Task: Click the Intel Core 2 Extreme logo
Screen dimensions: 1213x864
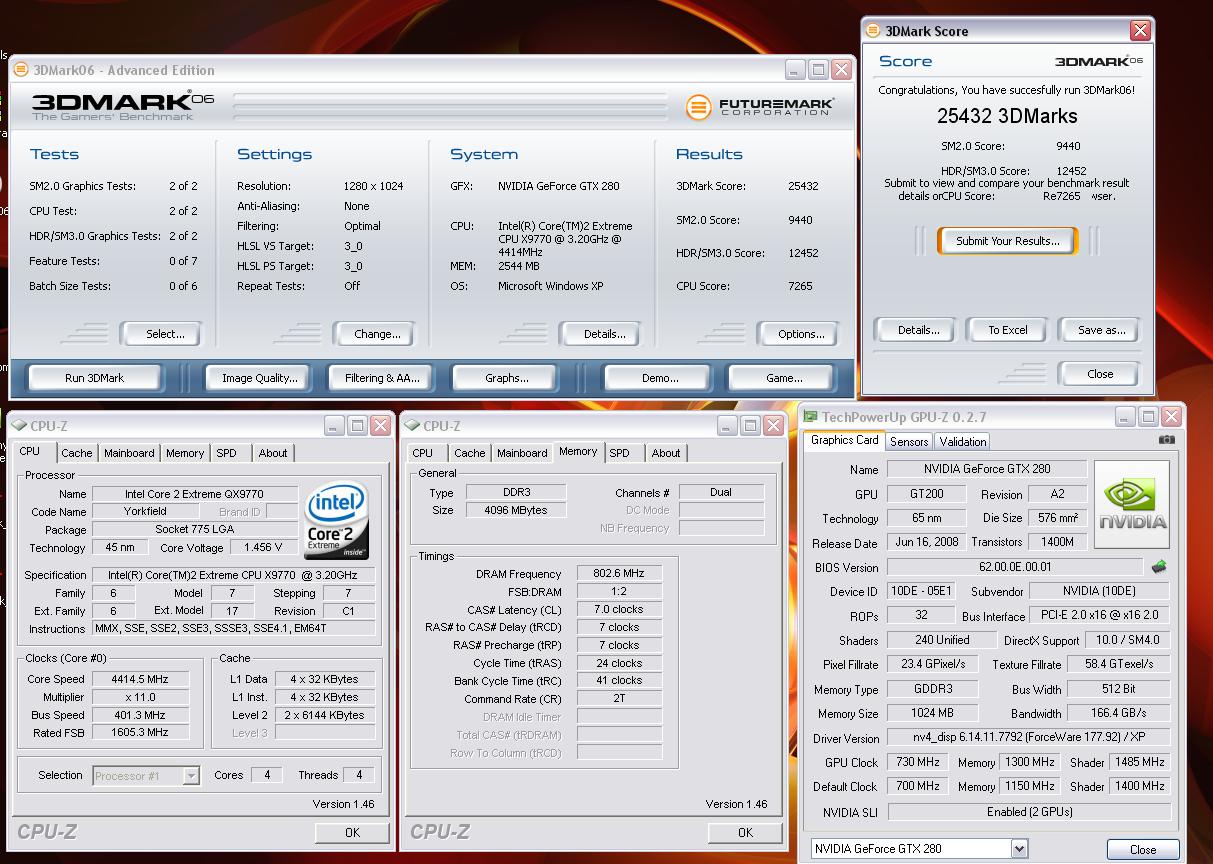Action: point(337,520)
